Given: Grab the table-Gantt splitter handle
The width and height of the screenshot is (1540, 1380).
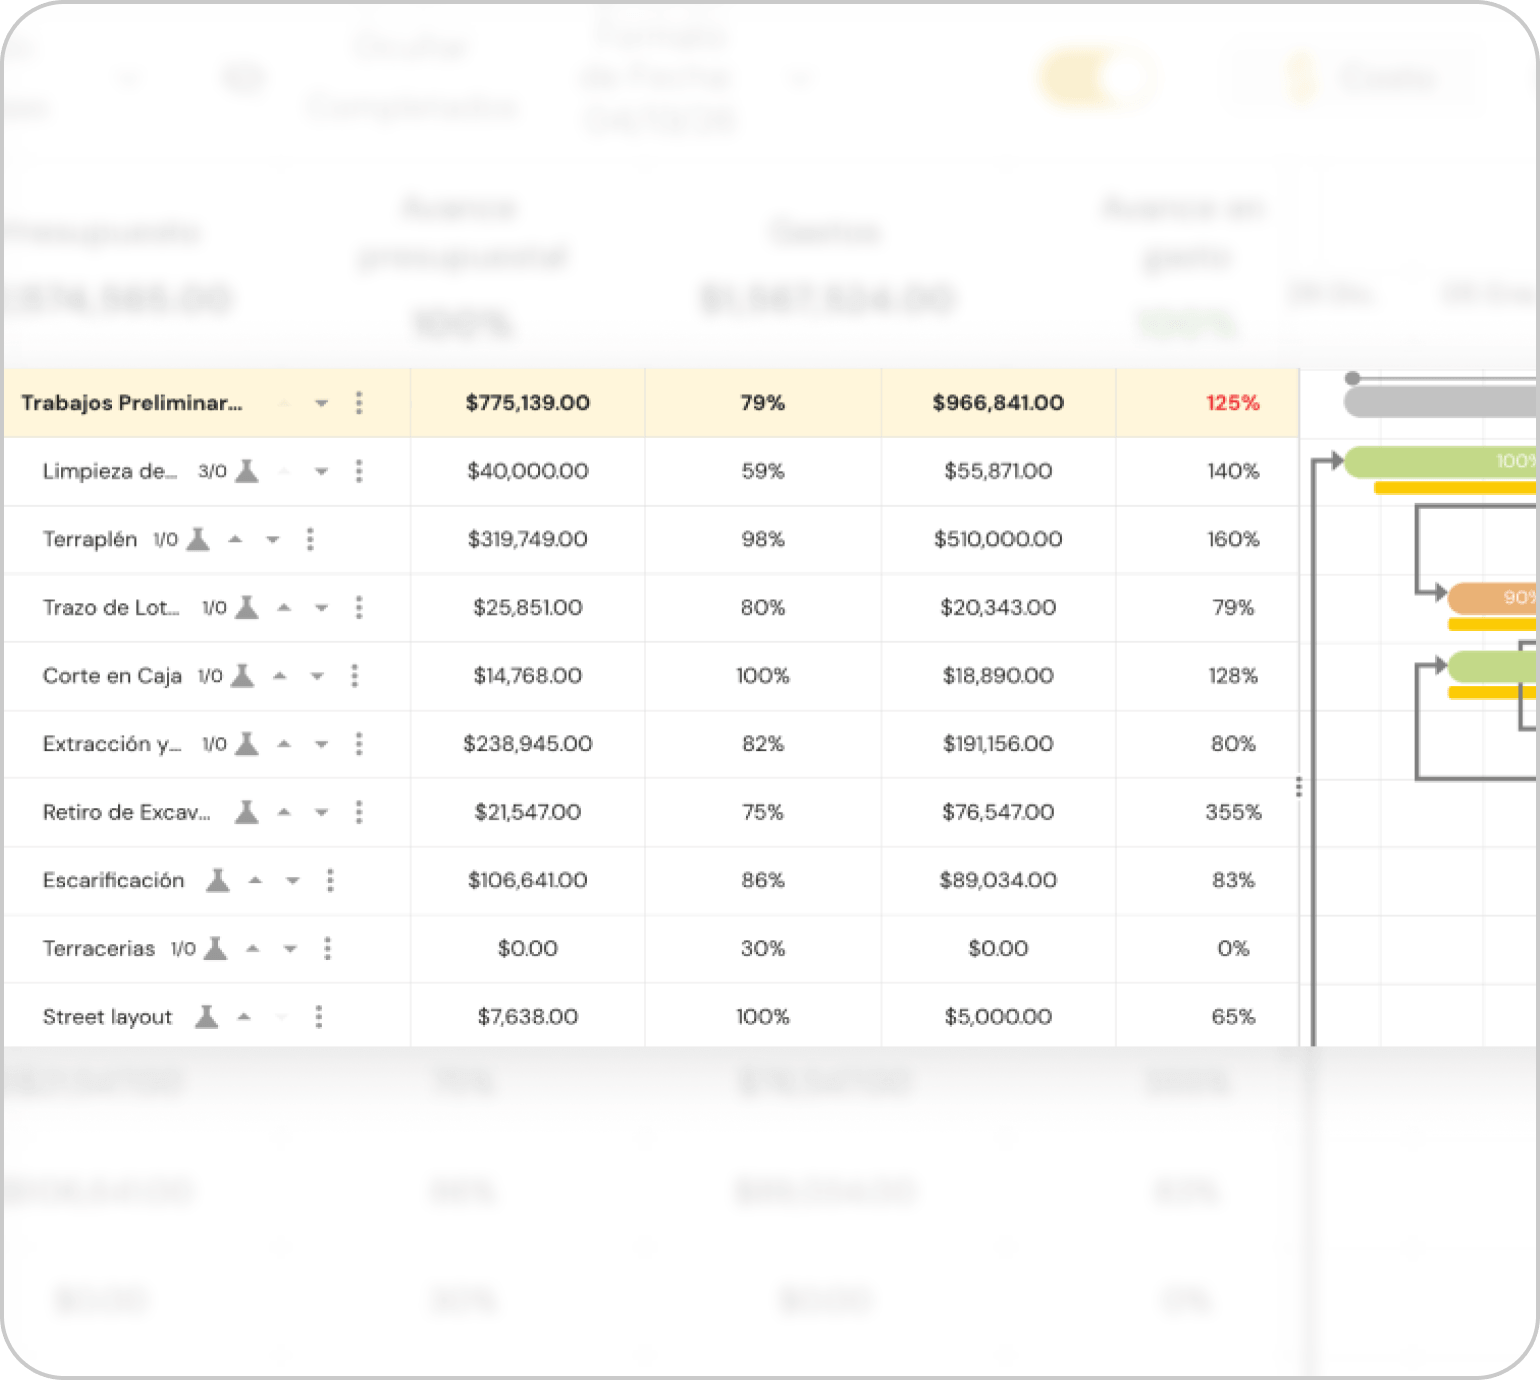Looking at the screenshot, I should (x=1299, y=787).
